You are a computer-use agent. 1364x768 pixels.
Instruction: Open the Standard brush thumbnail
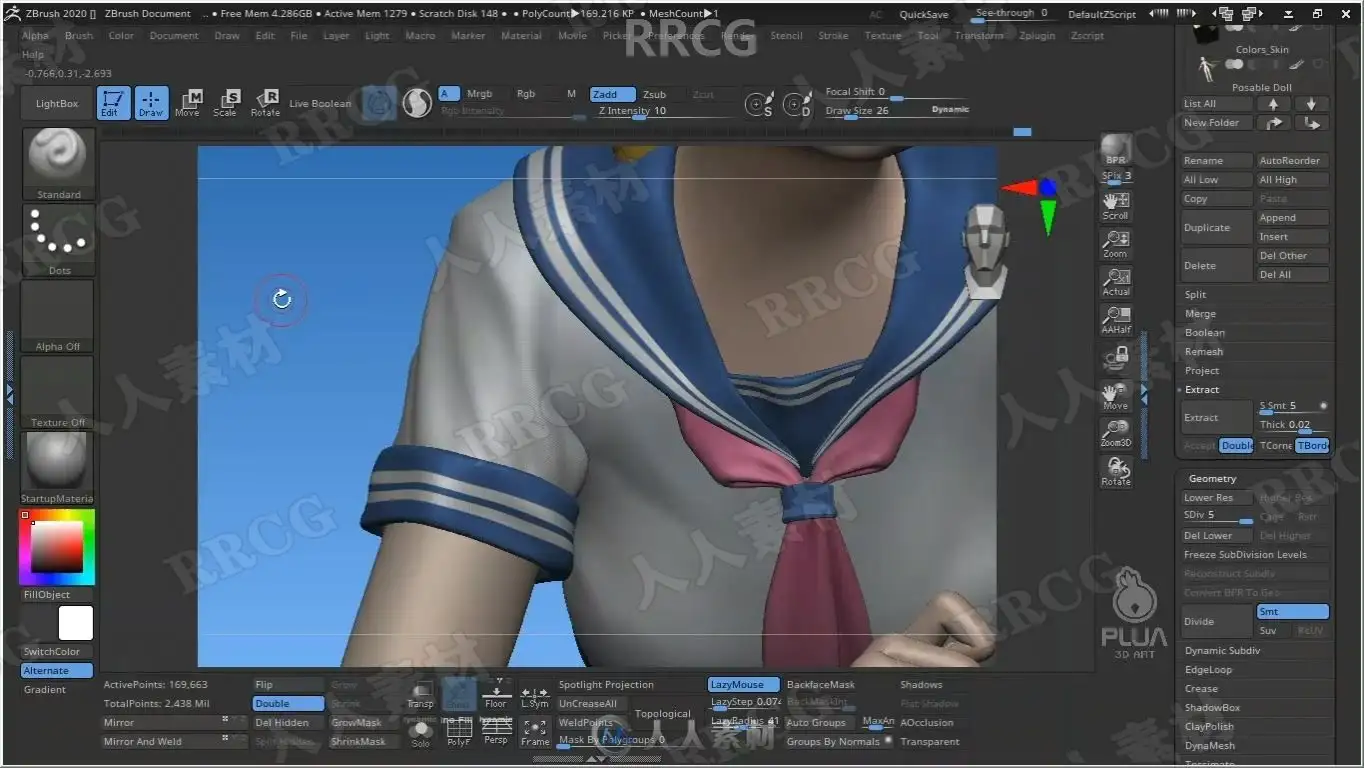point(58,164)
